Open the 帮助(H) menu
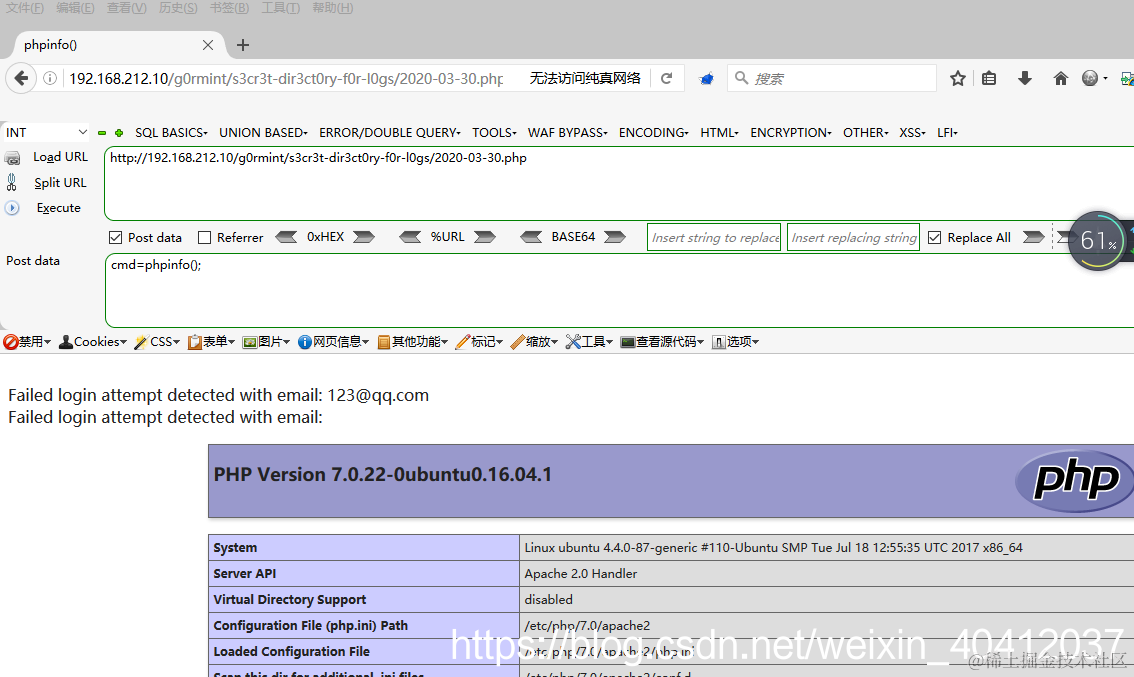 coord(333,8)
